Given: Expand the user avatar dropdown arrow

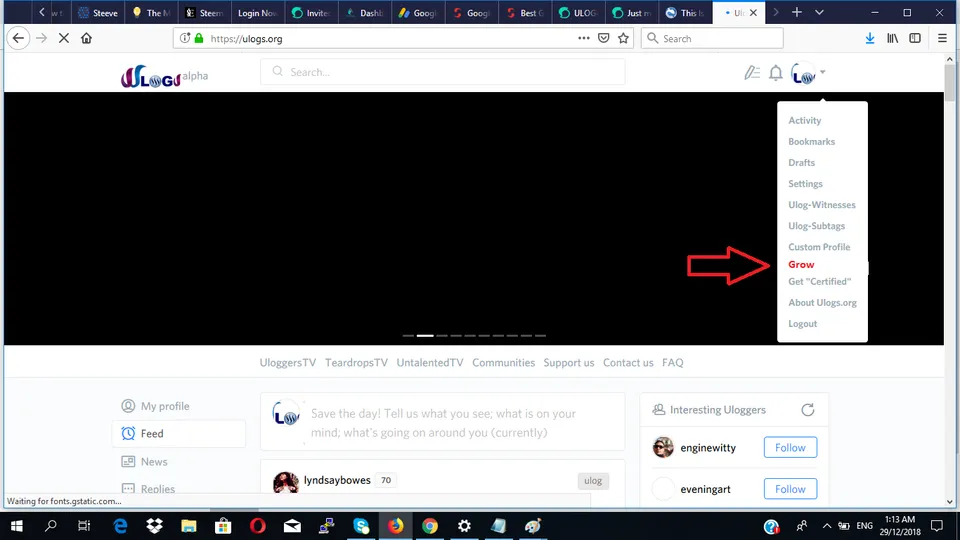Looking at the screenshot, I should [x=822, y=72].
